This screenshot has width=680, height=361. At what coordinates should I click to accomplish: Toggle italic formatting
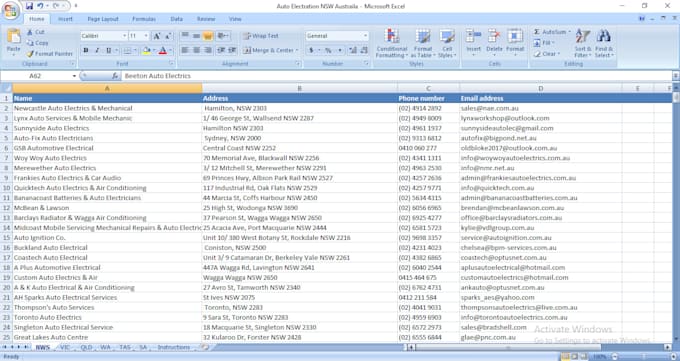click(x=97, y=51)
